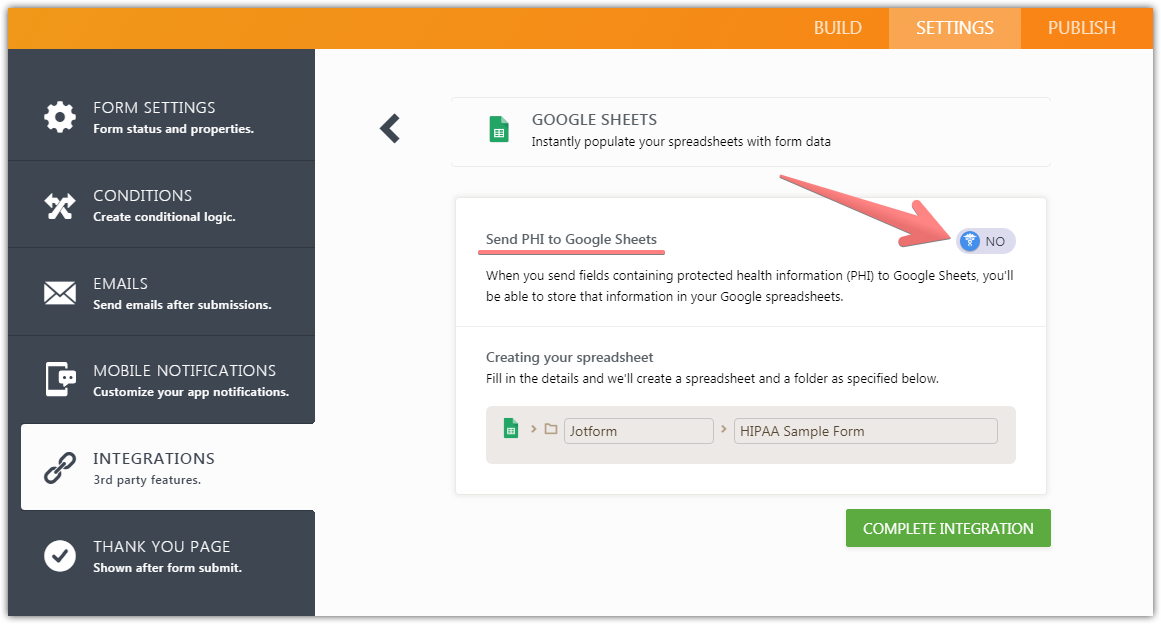Select the Settings tab
1161x624 pixels.
[x=954, y=28]
